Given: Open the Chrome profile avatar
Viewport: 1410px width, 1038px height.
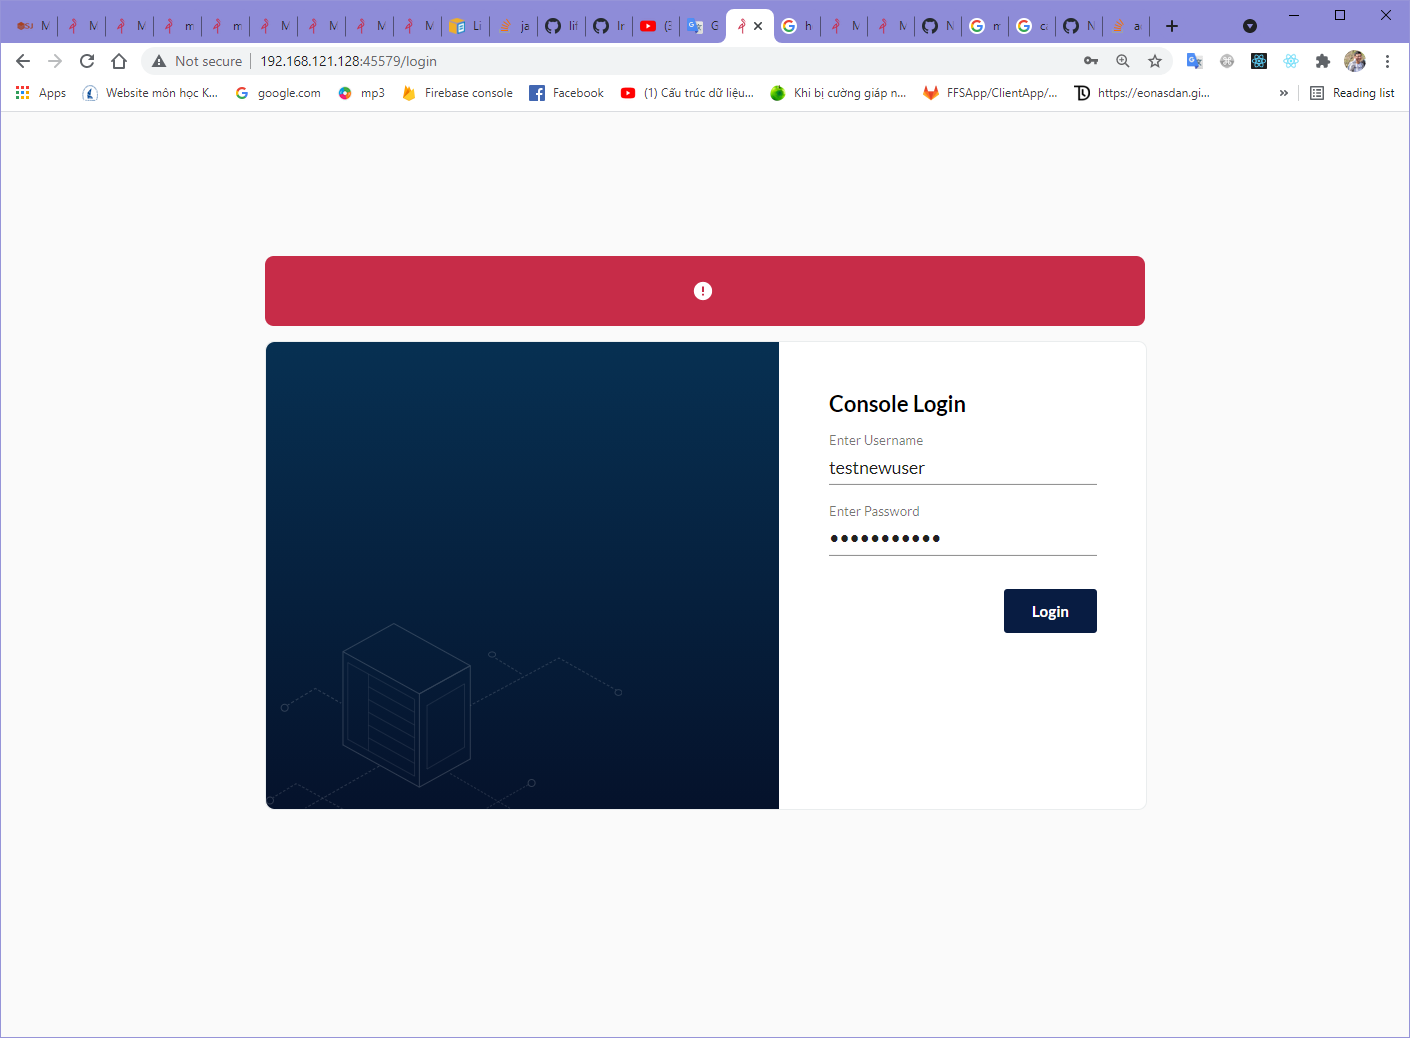Looking at the screenshot, I should (1355, 61).
